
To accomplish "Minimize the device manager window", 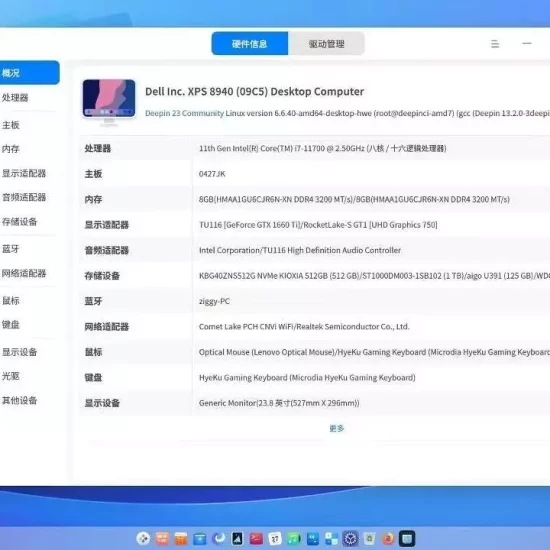I will coord(527,43).
